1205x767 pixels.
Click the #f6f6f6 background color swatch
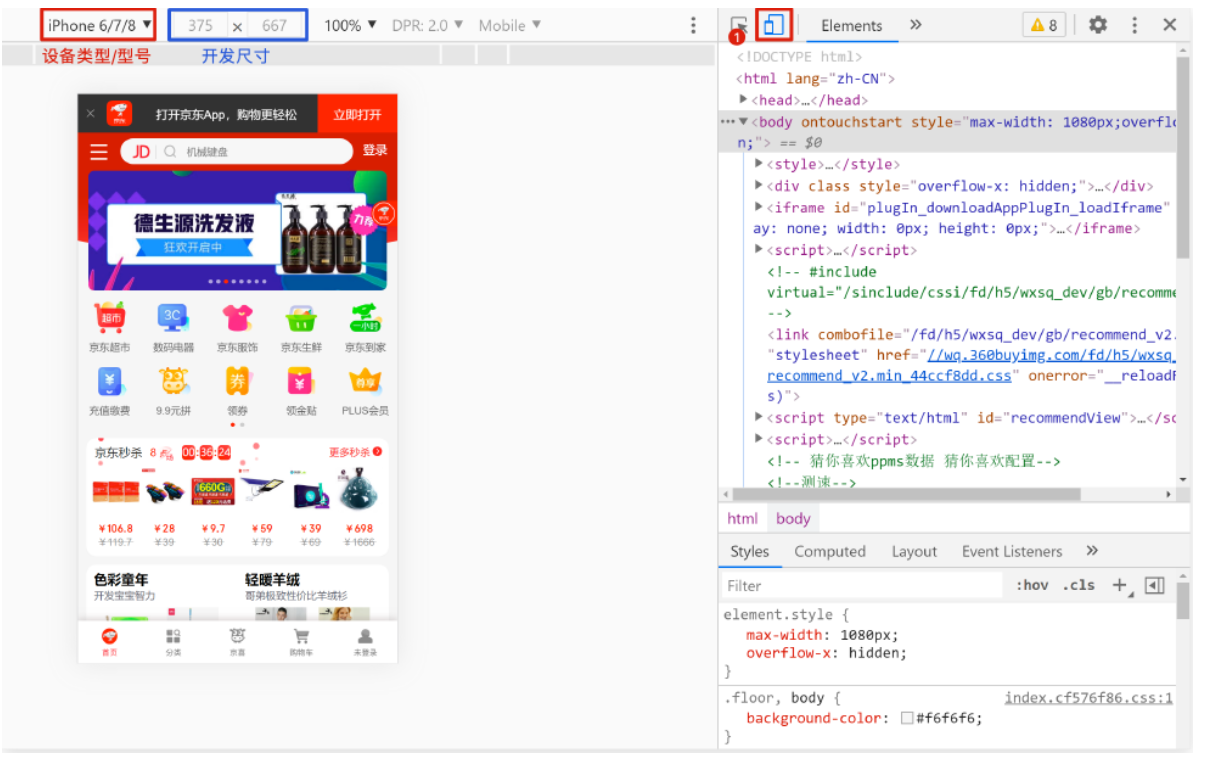click(907, 718)
